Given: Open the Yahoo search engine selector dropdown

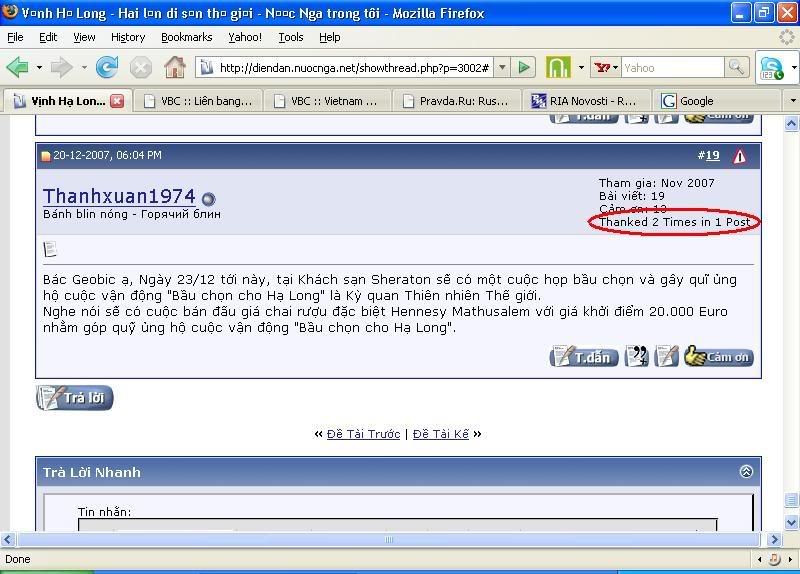Looking at the screenshot, I should coord(606,68).
